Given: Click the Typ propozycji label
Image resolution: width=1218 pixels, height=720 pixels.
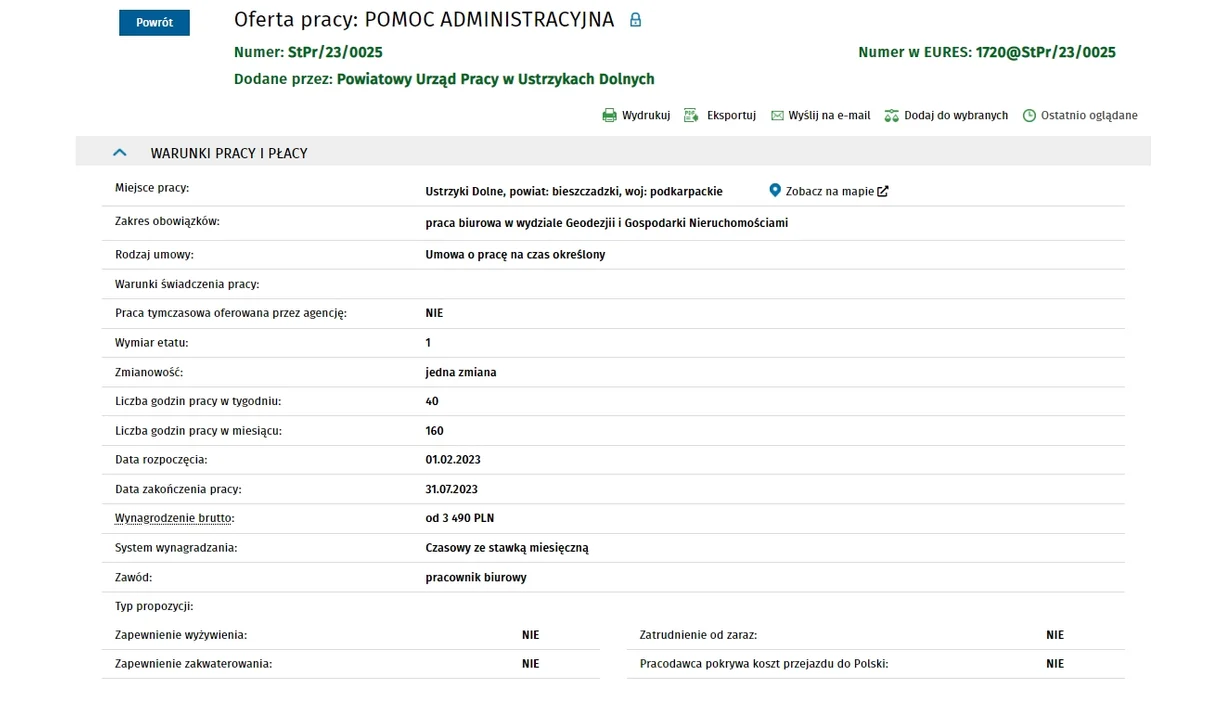Looking at the screenshot, I should 154,606.
